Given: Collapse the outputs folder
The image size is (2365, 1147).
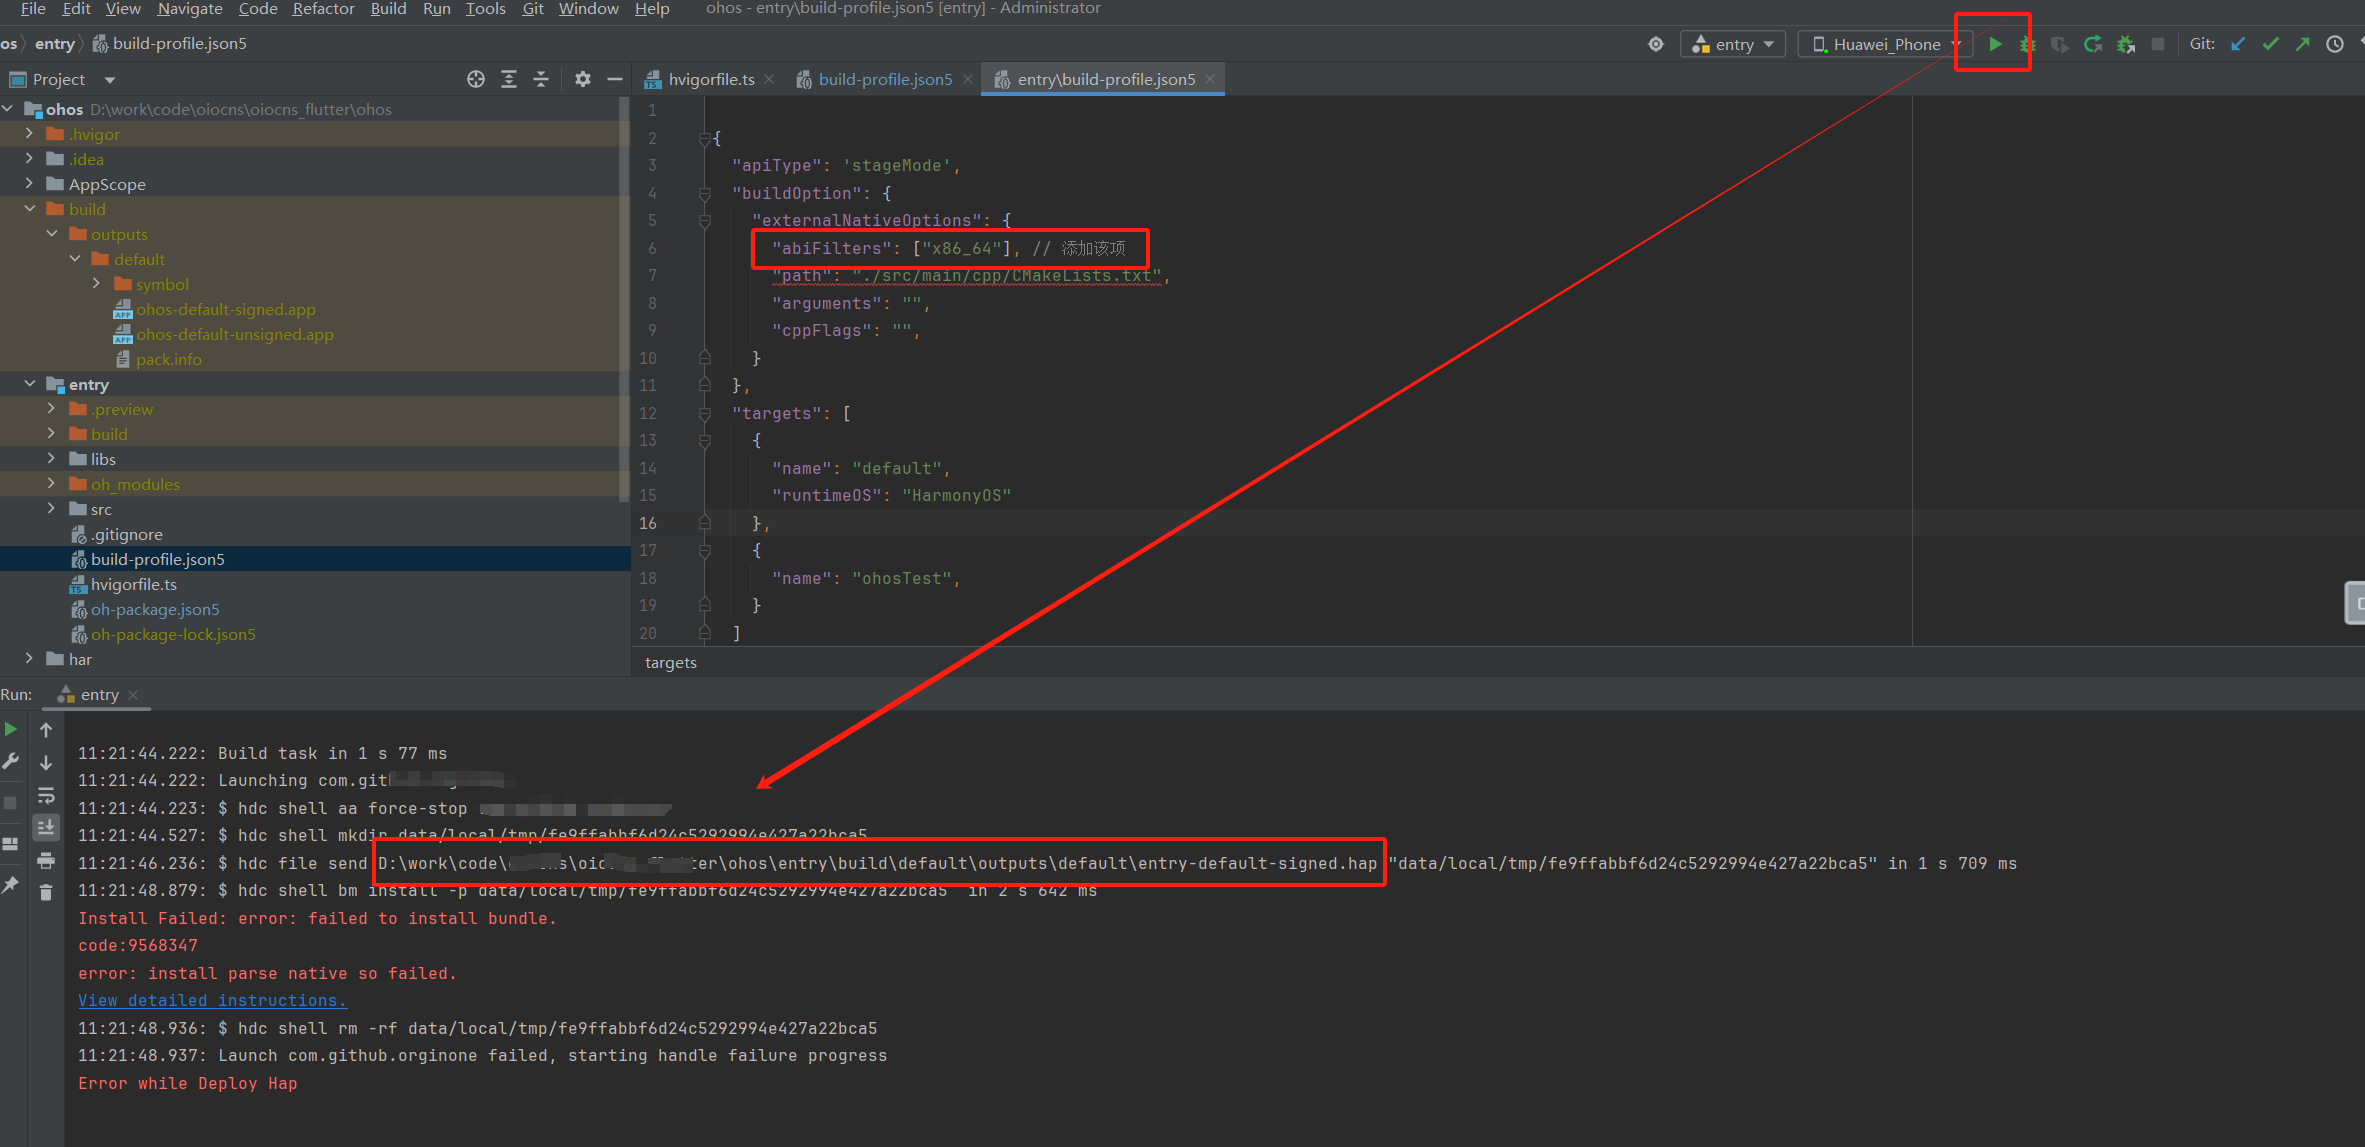Looking at the screenshot, I should [x=52, y=234].
